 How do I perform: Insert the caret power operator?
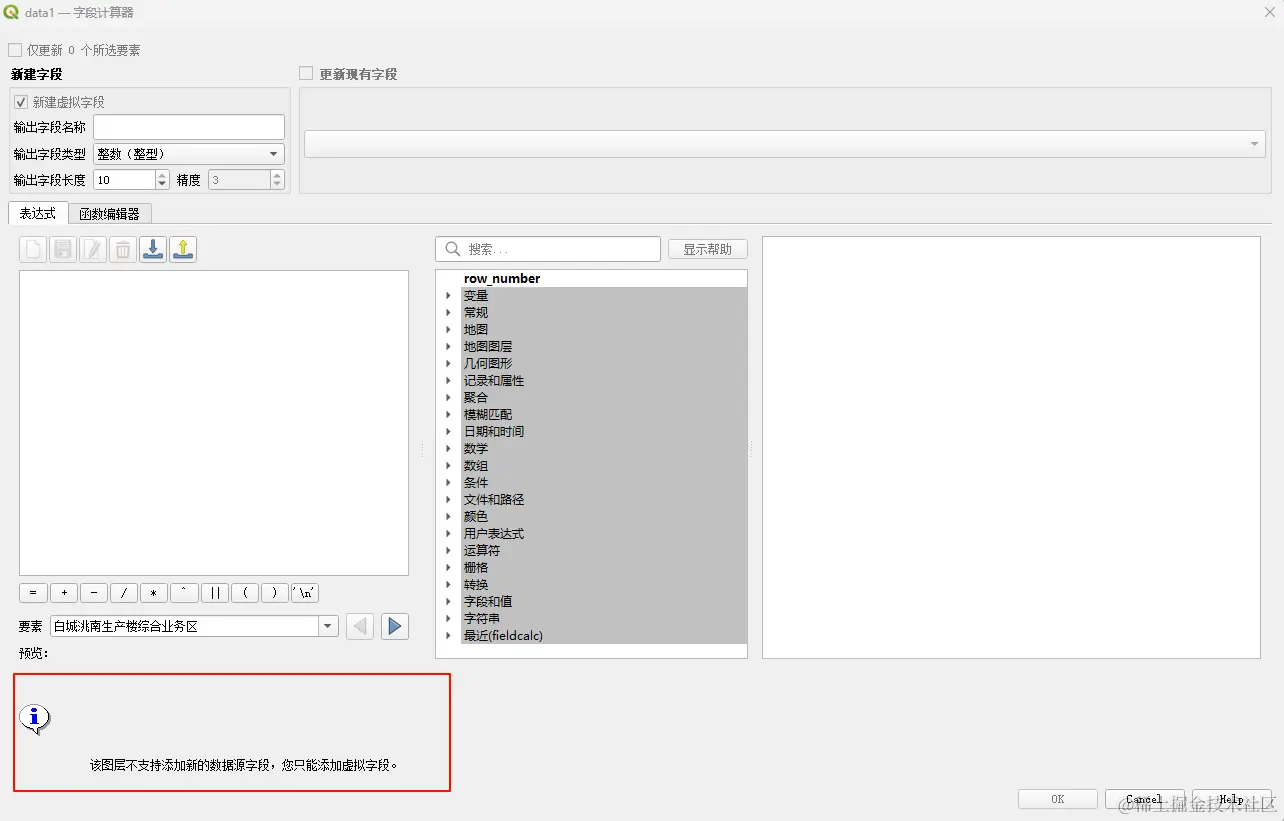click(x=184, y=593)
